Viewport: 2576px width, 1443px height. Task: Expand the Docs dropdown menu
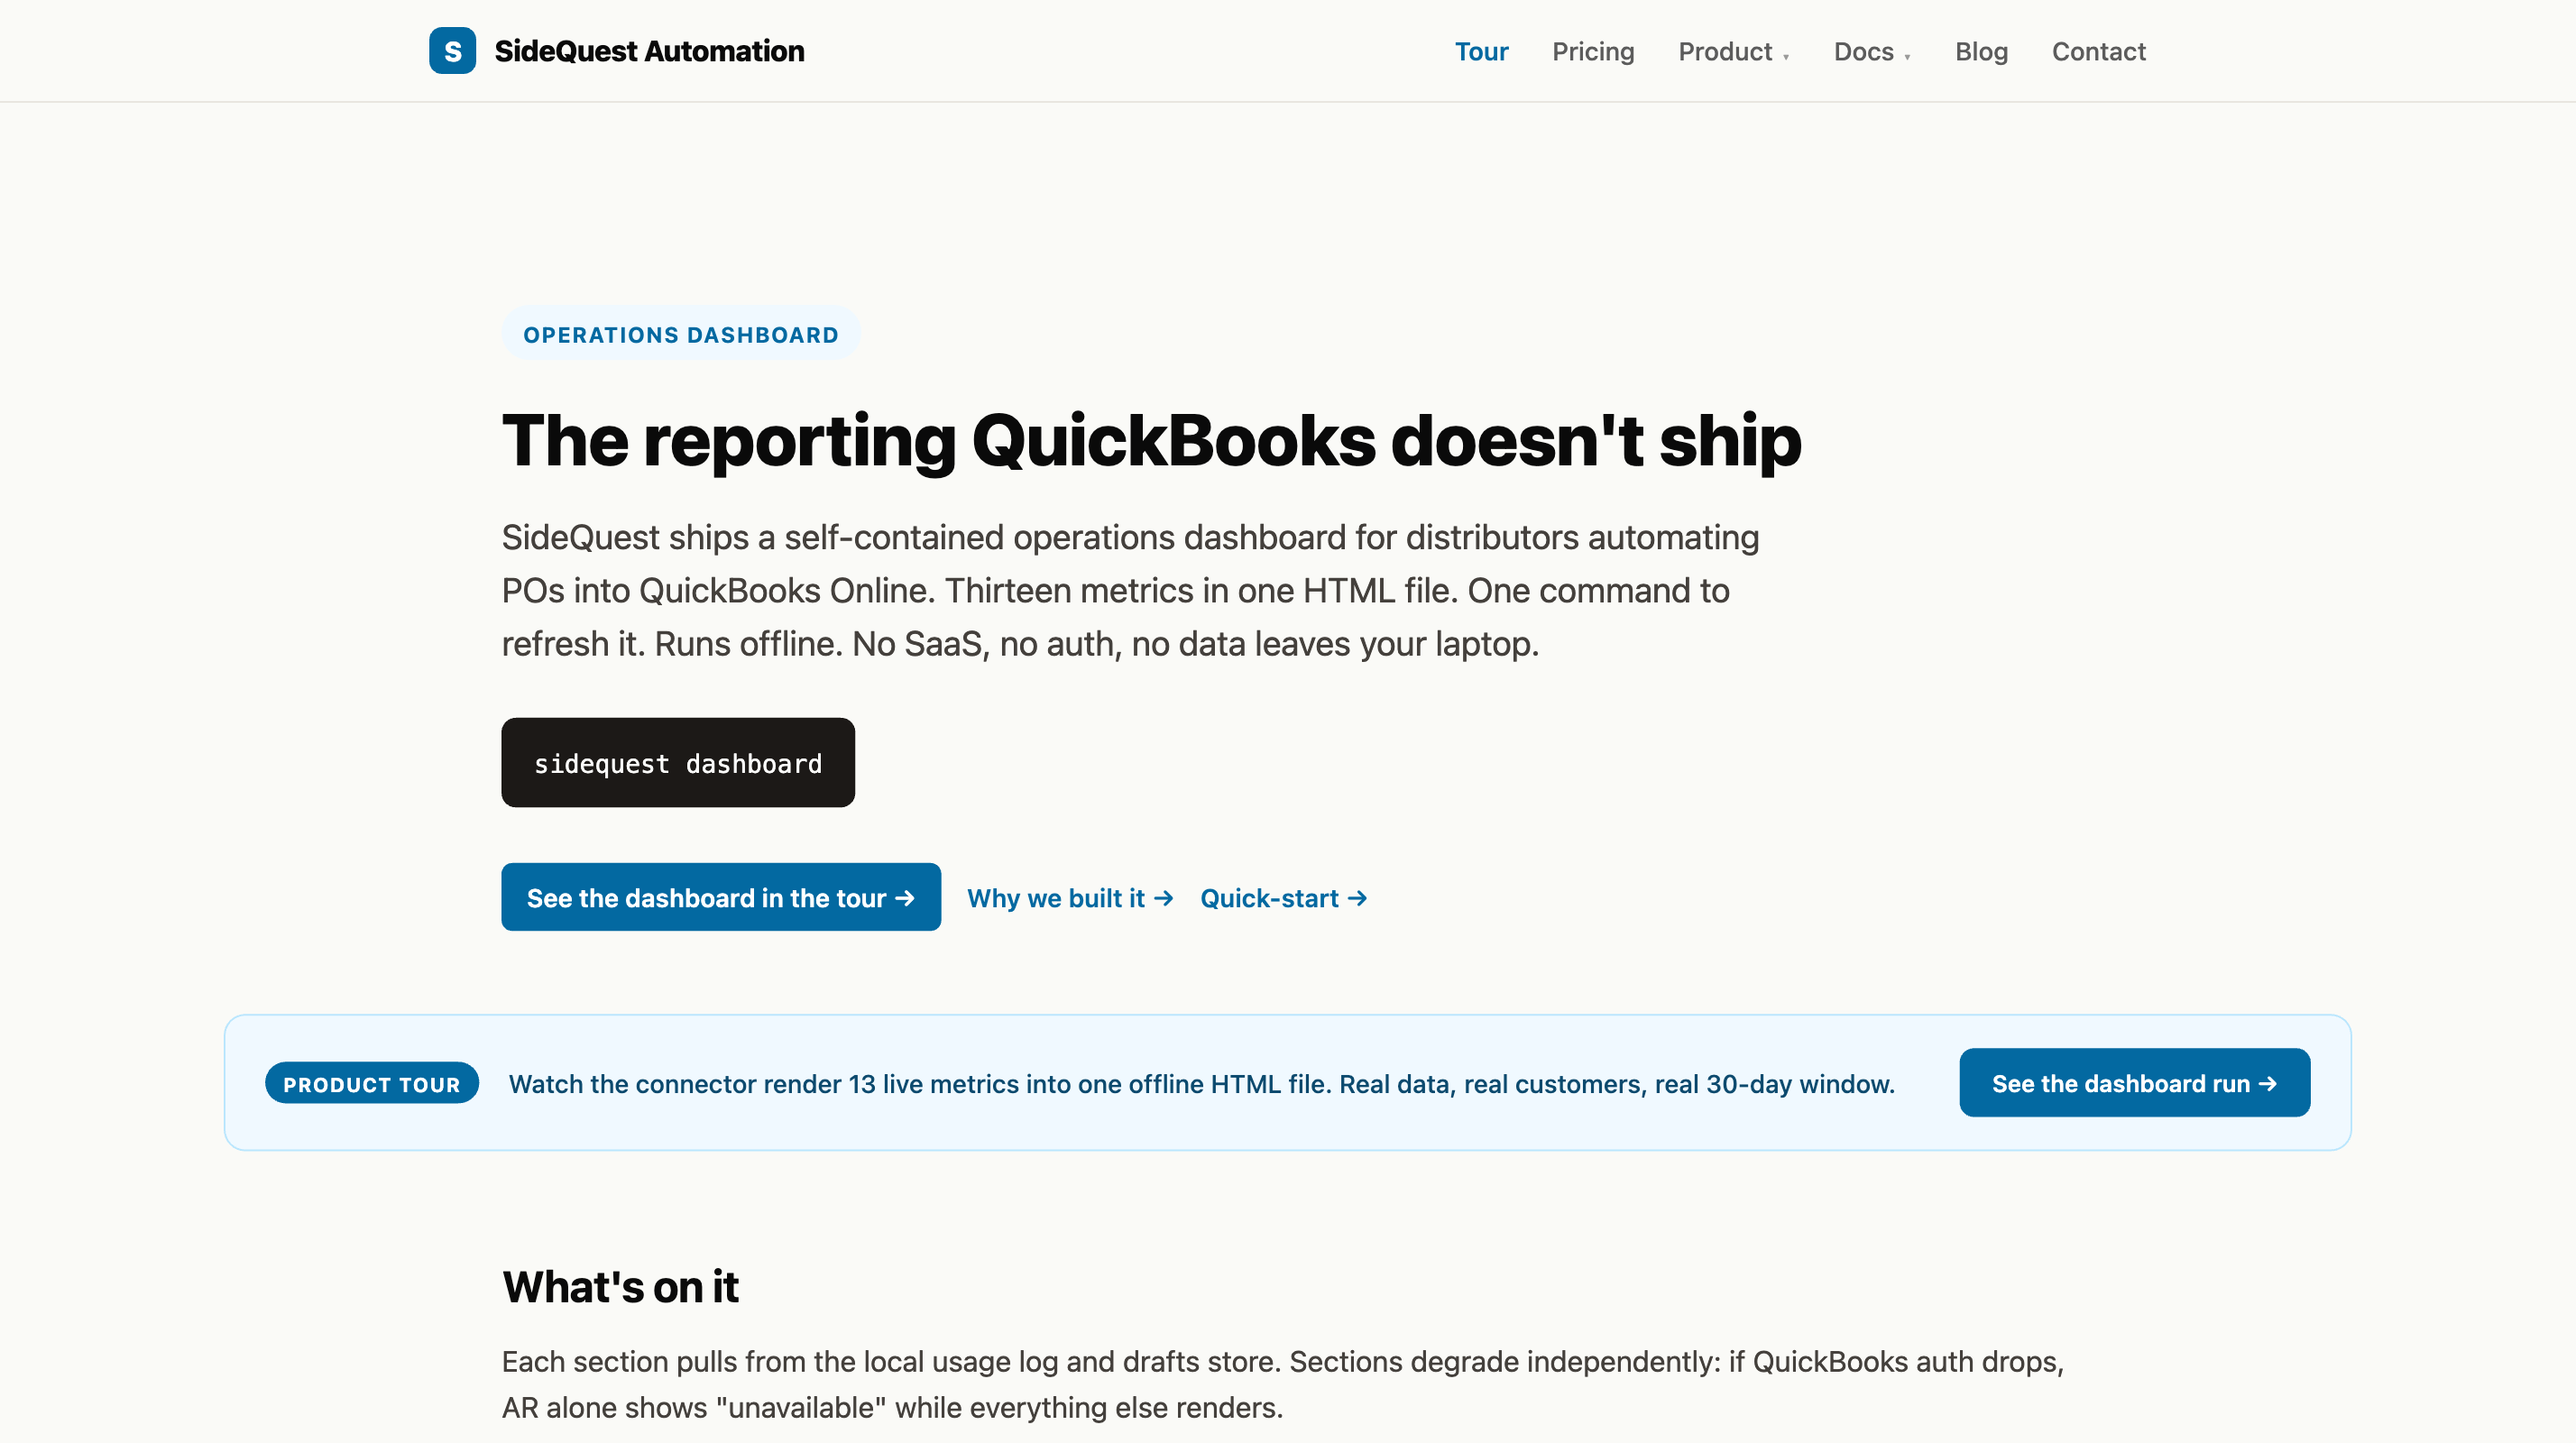pos(1872,51)
